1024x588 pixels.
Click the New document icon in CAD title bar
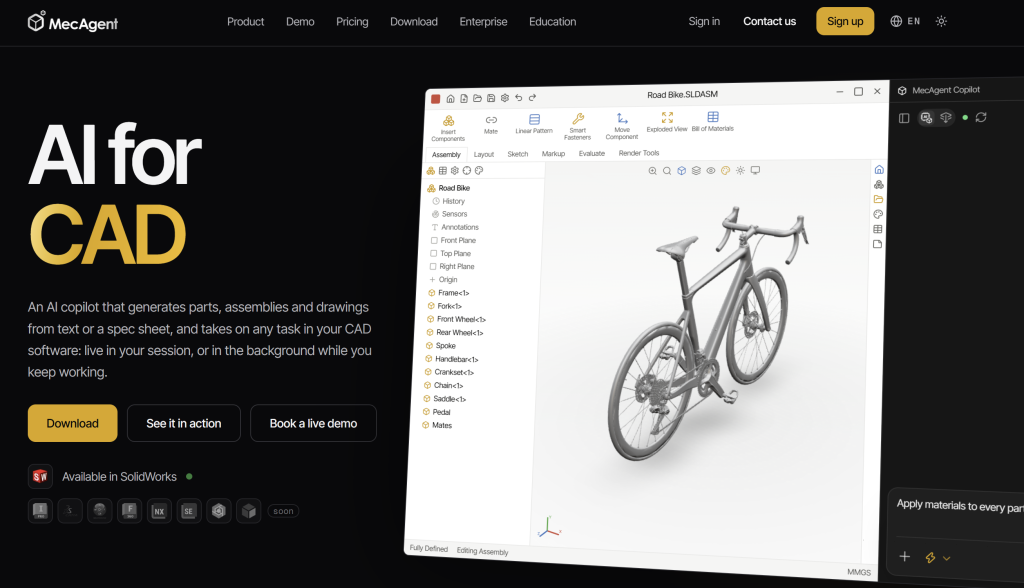click(464, 99)
